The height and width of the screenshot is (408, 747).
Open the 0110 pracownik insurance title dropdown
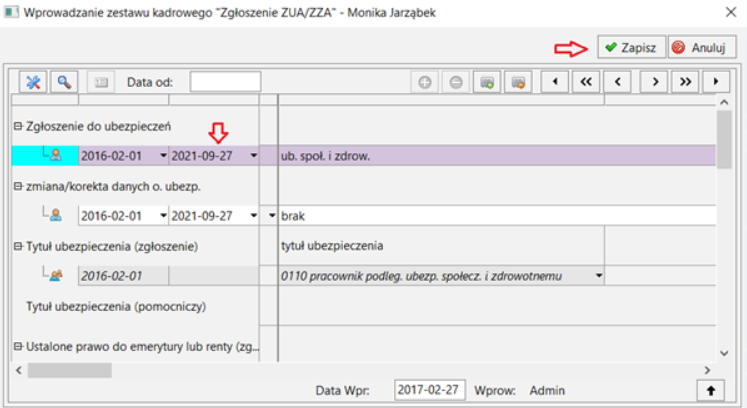pyautogui.click(x=599, y=276)
